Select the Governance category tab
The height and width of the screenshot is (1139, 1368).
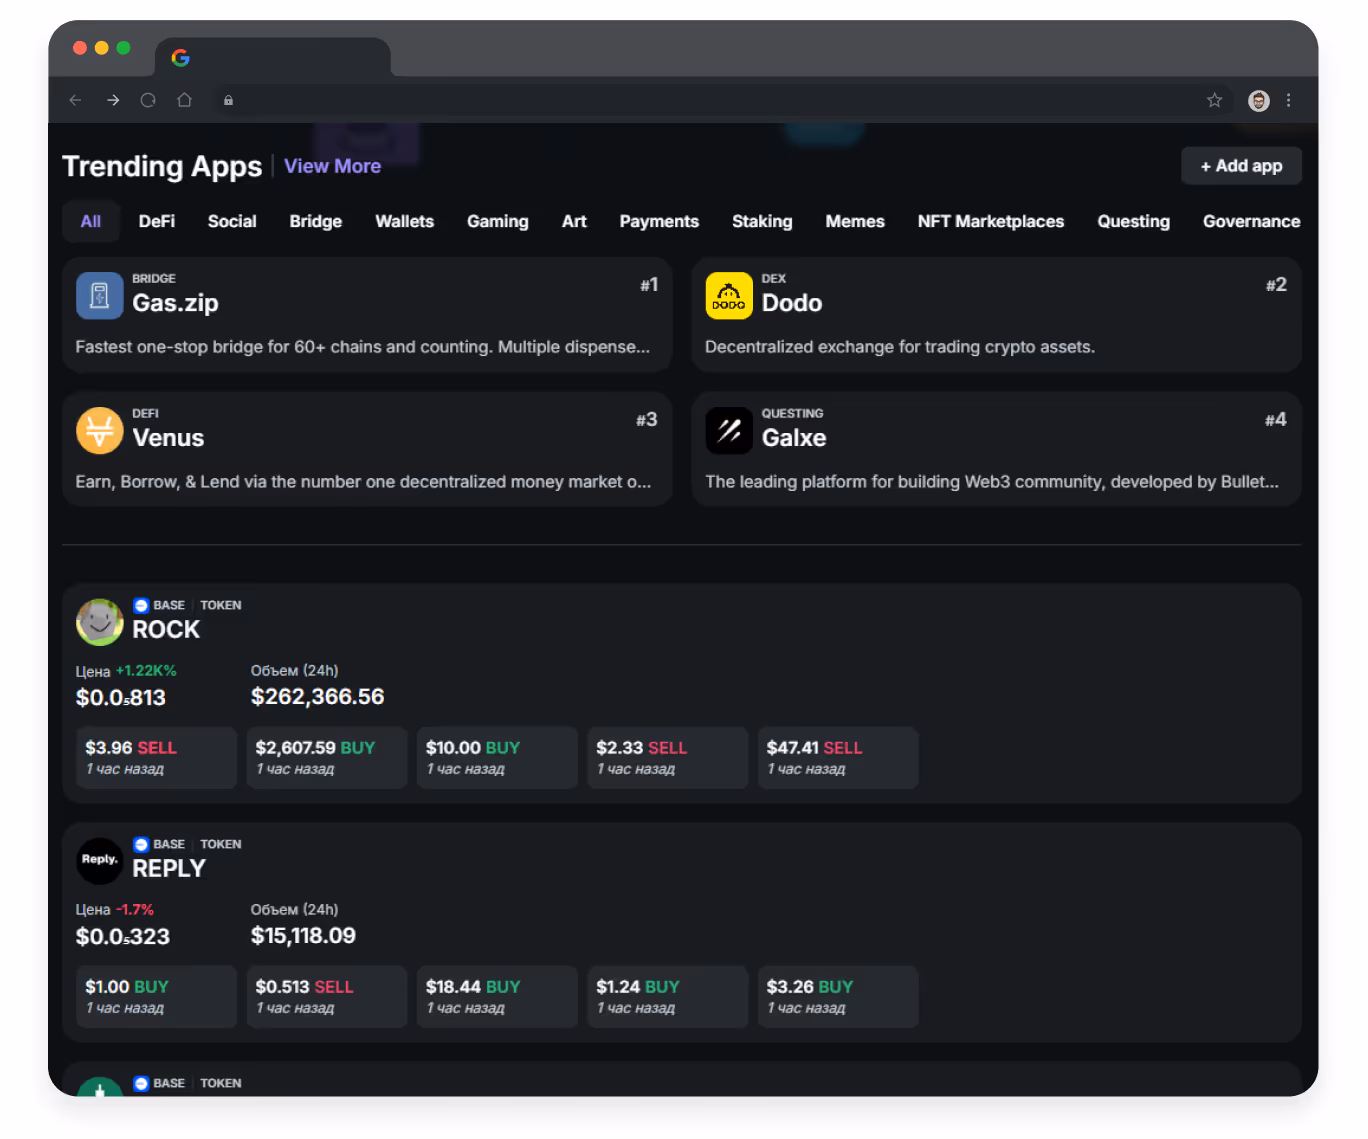point(1251,221)
